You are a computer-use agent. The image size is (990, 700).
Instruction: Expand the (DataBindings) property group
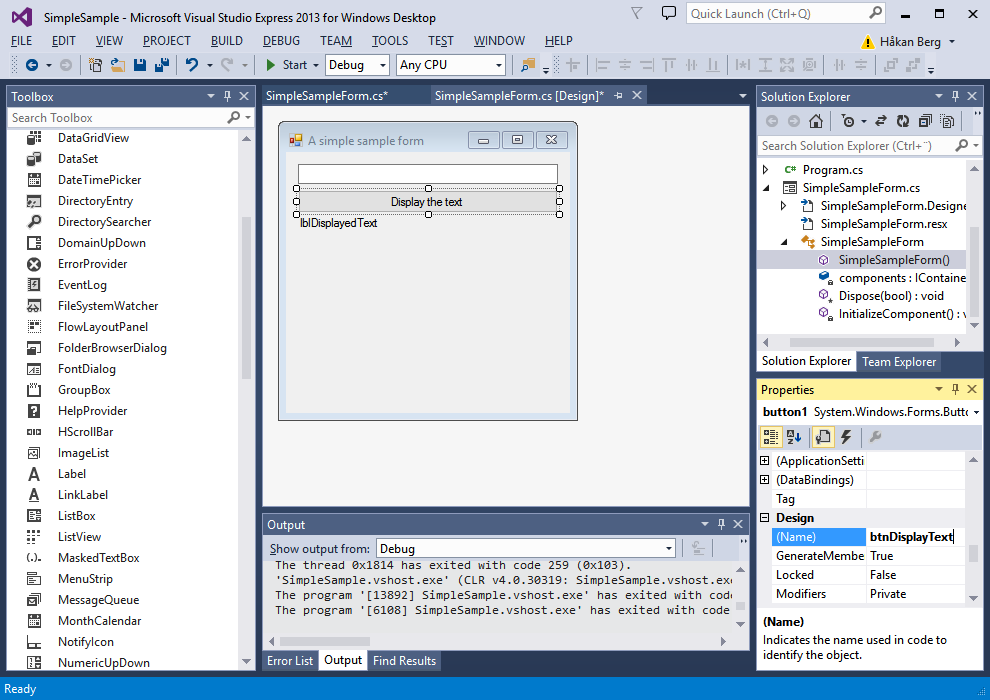coord(765,480)
